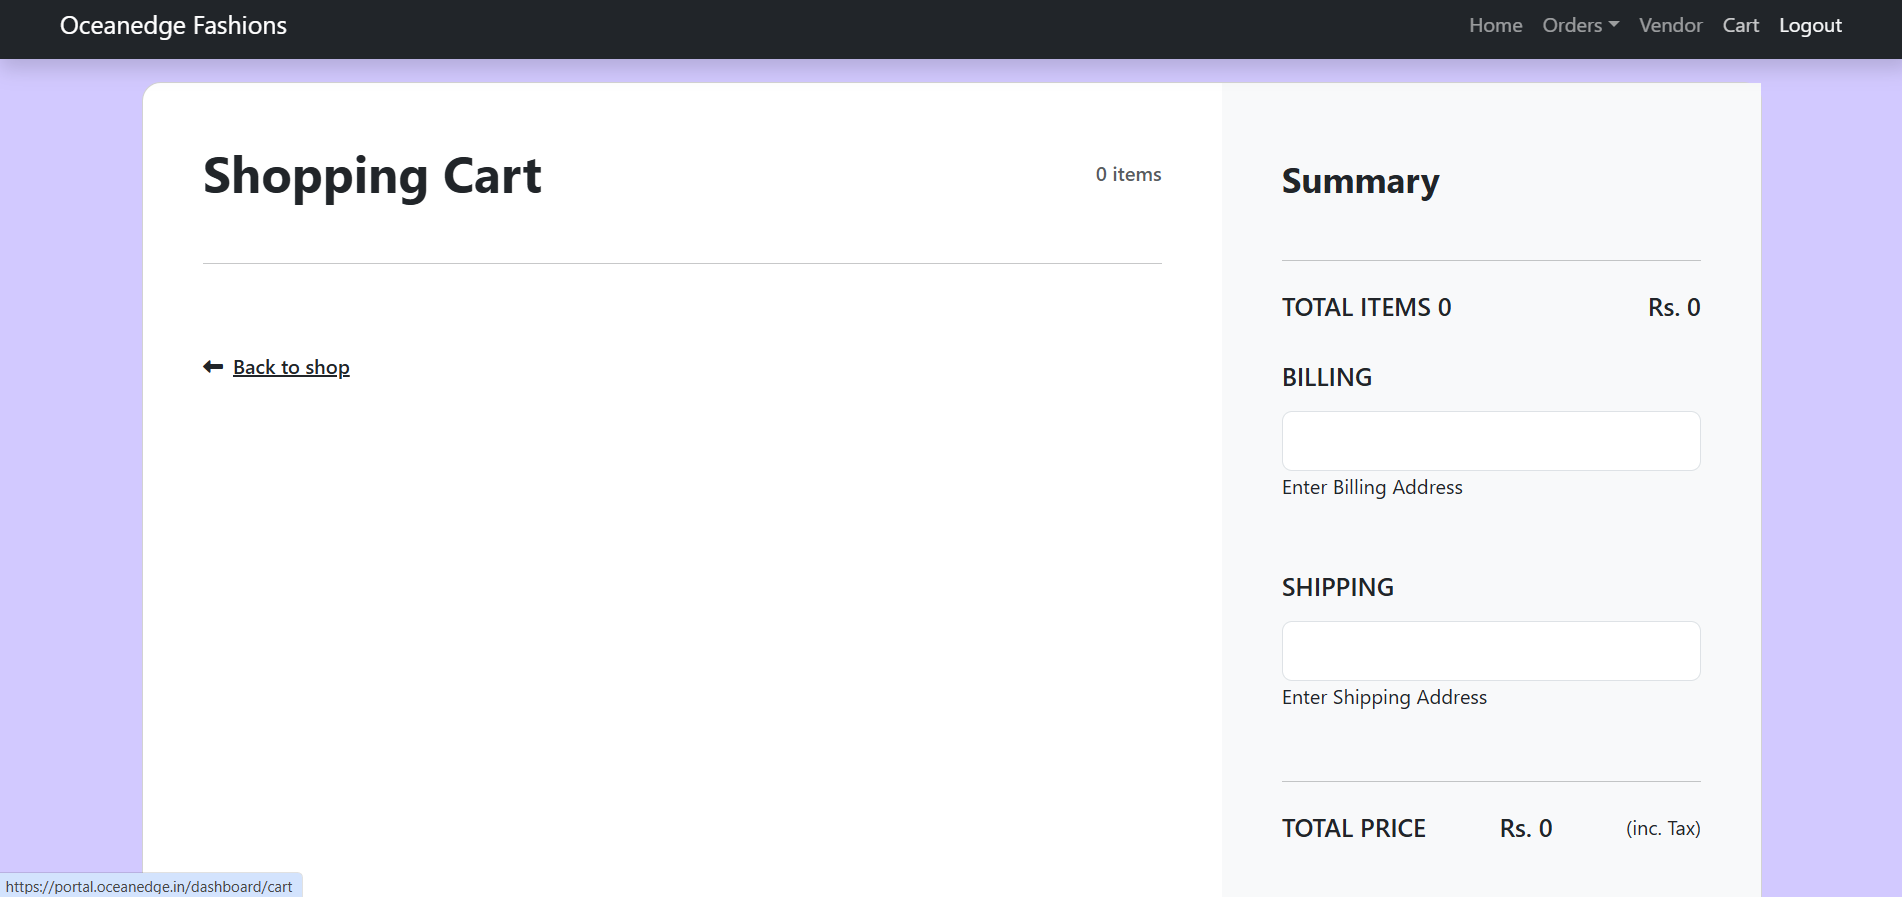Click the Oceanedge Fashions brand logo text
1902x897 pixels.
(x=173, y=26)
